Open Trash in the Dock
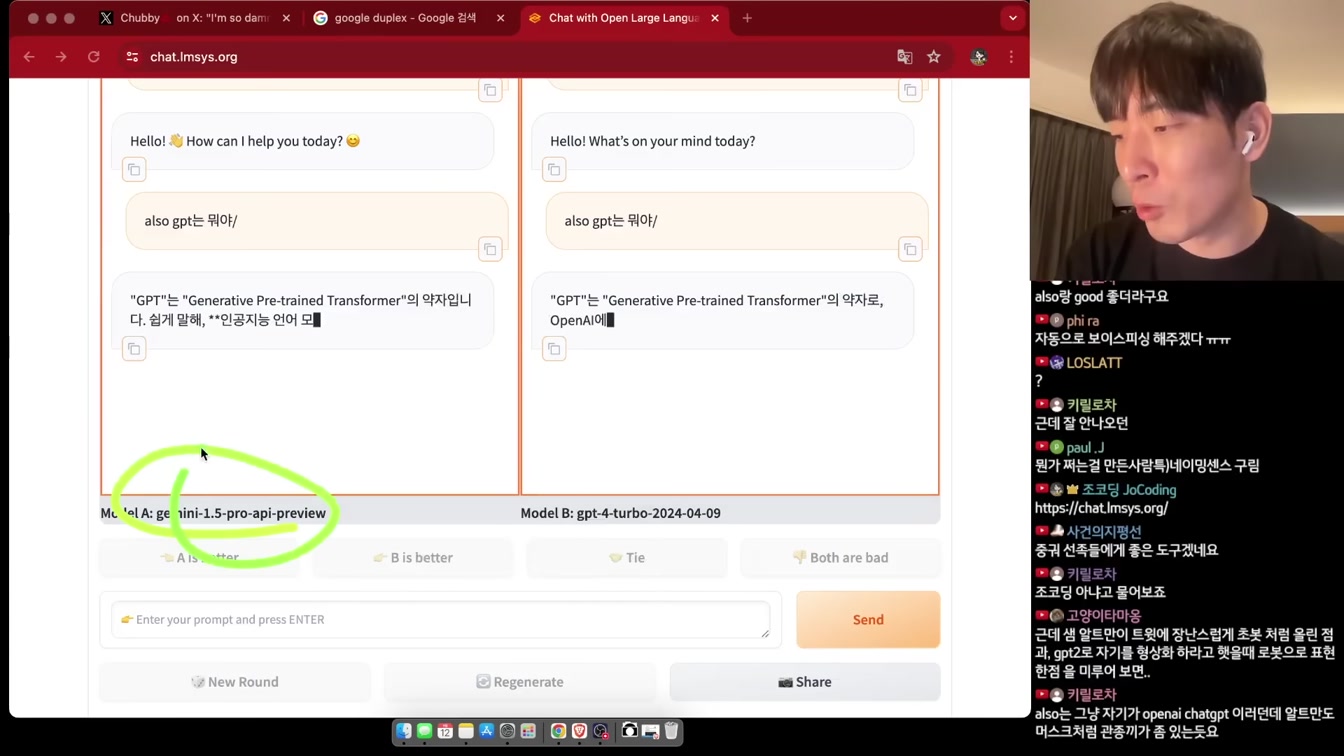Image resolution: width=1344 pixels, height=756 pixels. click(671, 731)
